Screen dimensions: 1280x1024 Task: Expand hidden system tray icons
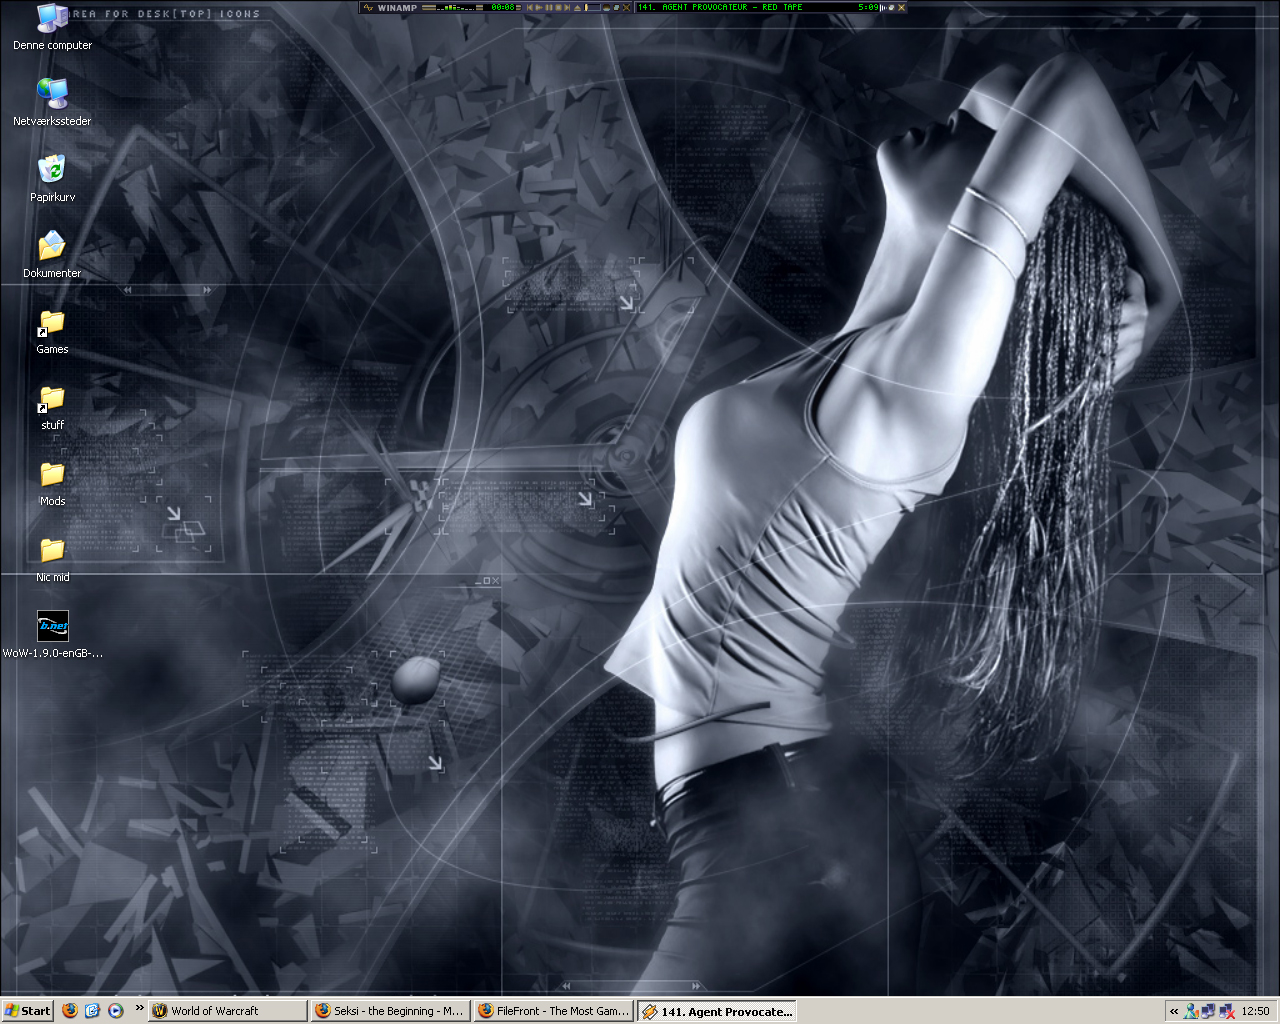point(1174,1011)
